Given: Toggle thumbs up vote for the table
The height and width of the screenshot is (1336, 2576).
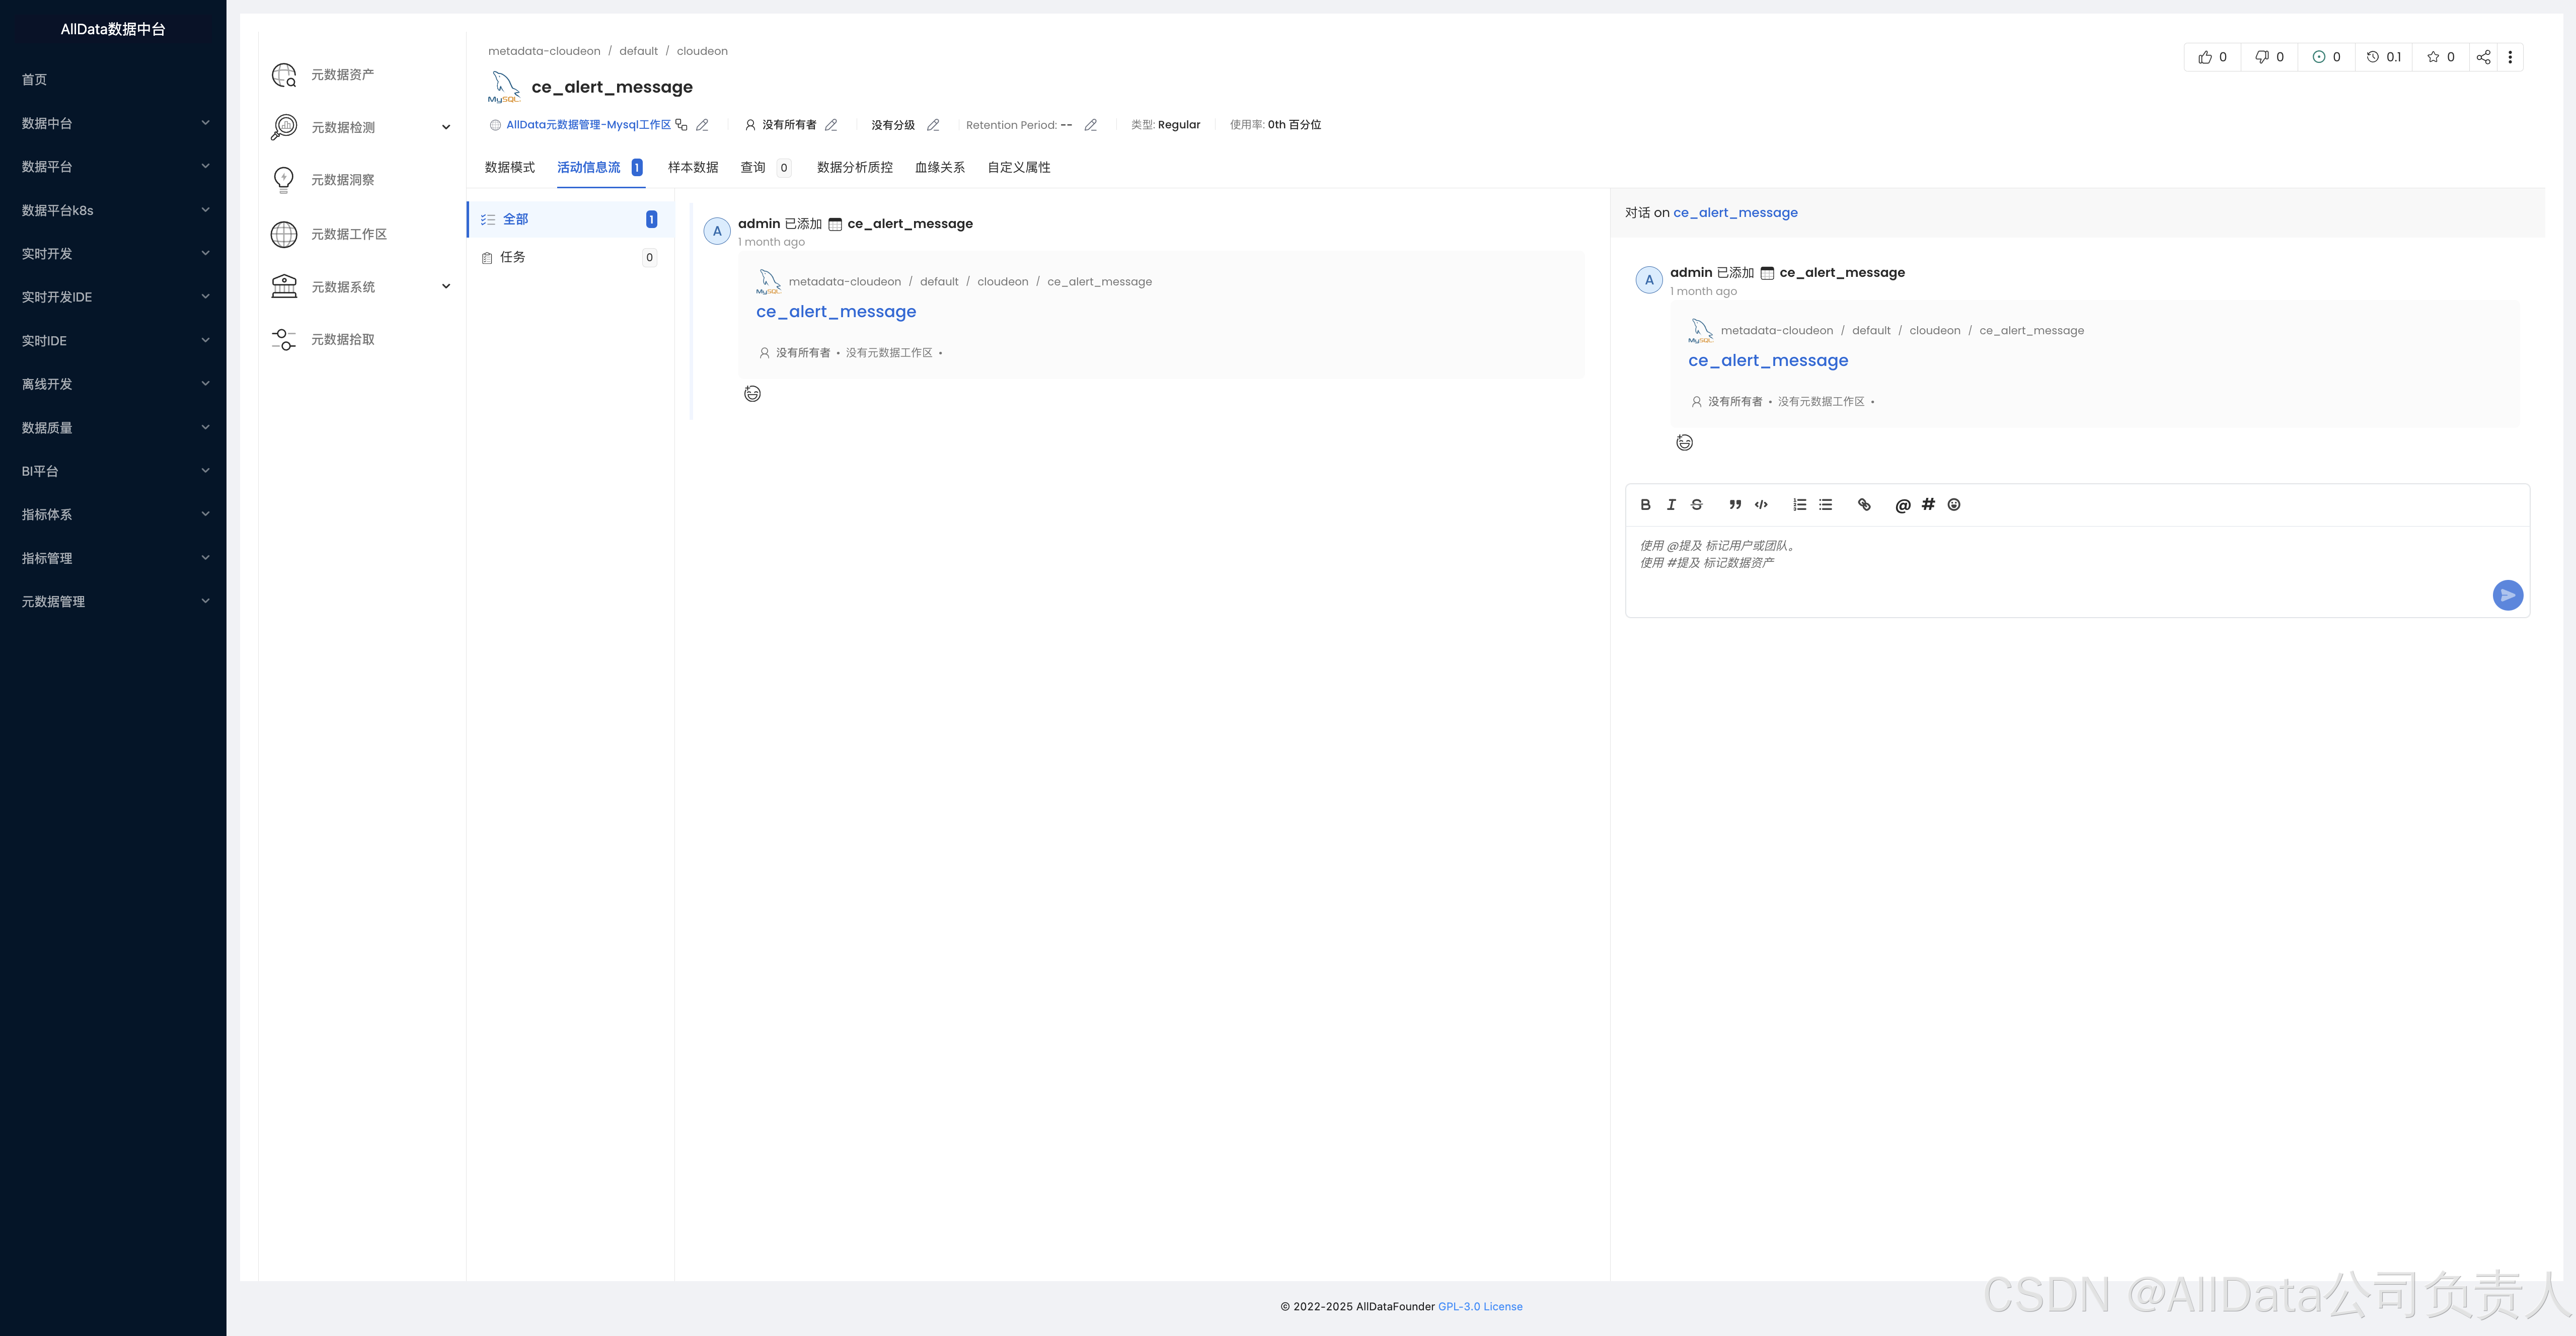Looking at the screenshot, I should pos(2212,57).
